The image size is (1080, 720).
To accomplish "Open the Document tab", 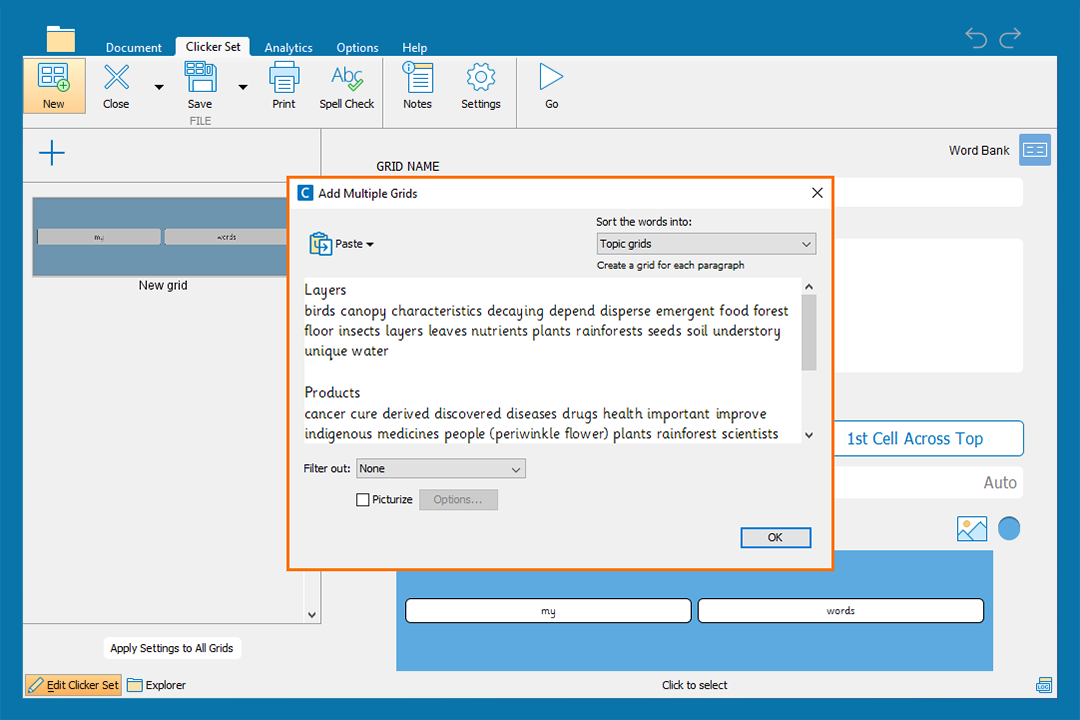I will (134, 48).
